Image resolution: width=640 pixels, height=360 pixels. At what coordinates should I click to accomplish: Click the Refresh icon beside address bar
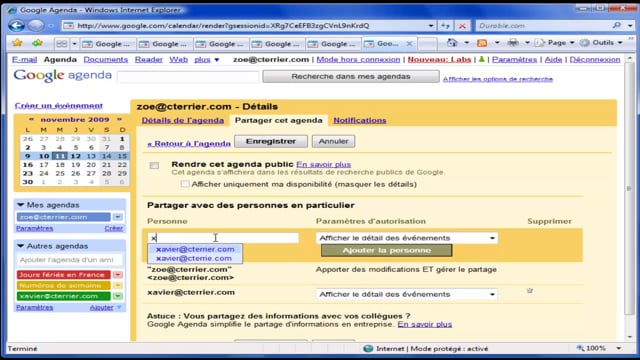[x=445, y=26]
